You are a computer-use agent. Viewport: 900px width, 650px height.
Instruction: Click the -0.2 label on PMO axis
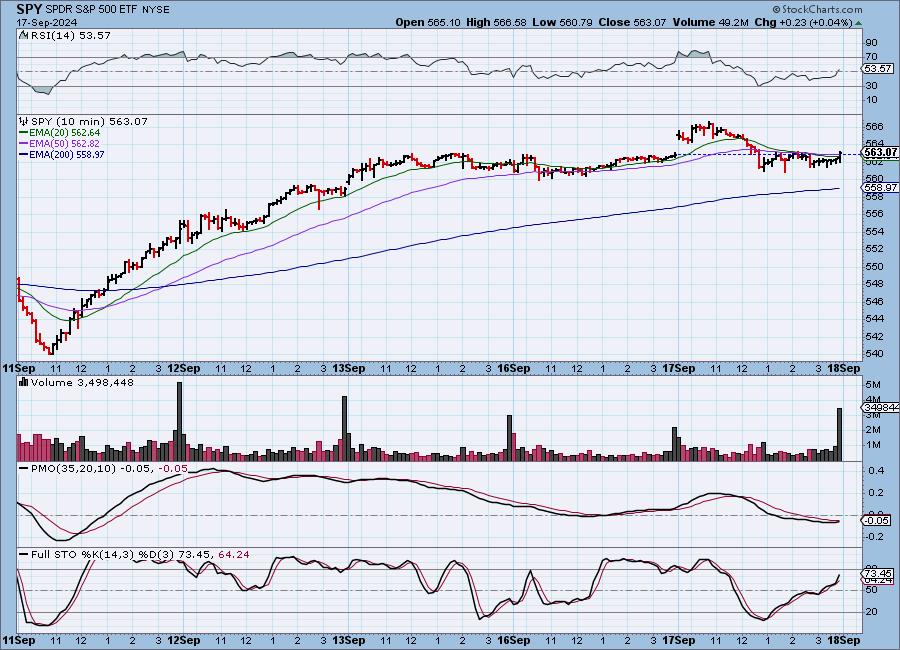(x=874, y=537)
